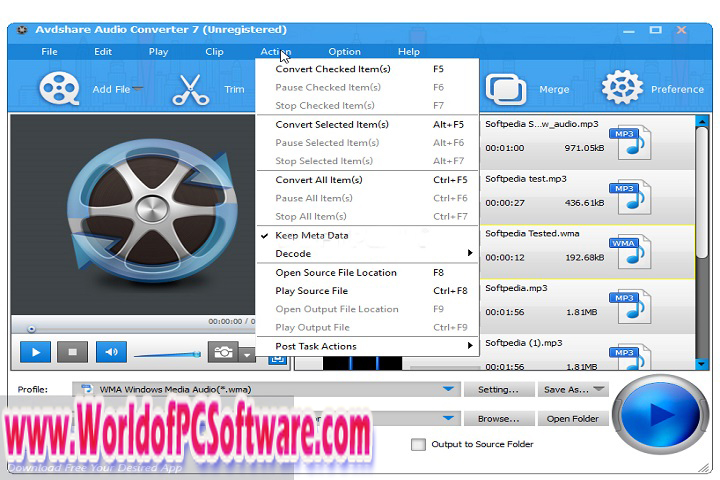
Task: Click the Trim toolbar label
Action: click(x=234, y=89)
